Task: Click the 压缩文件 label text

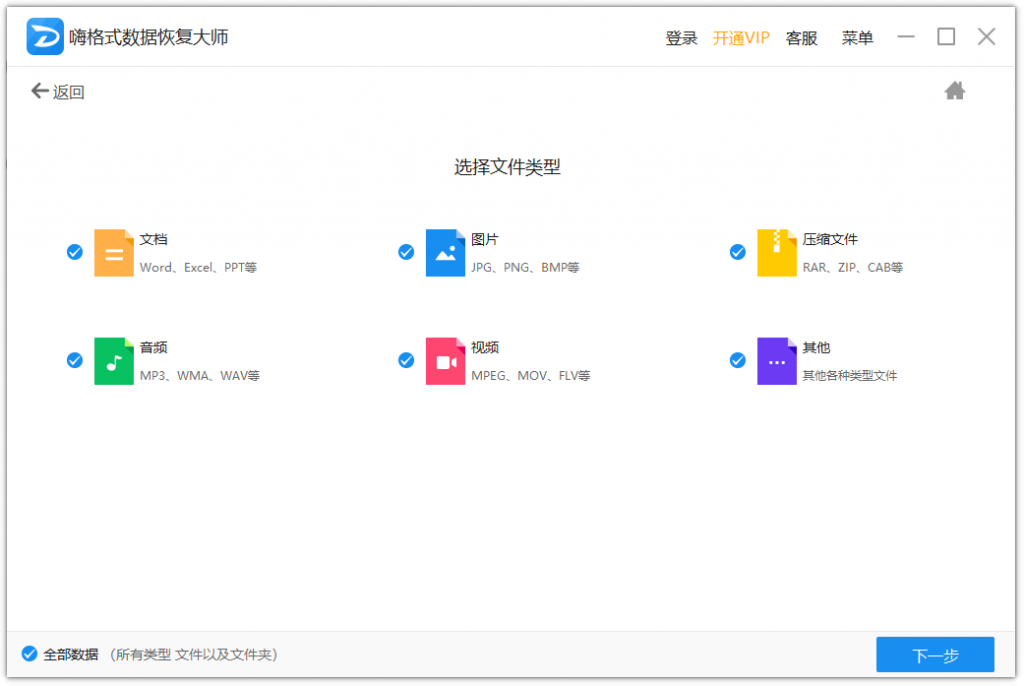Action: (830, 239)
